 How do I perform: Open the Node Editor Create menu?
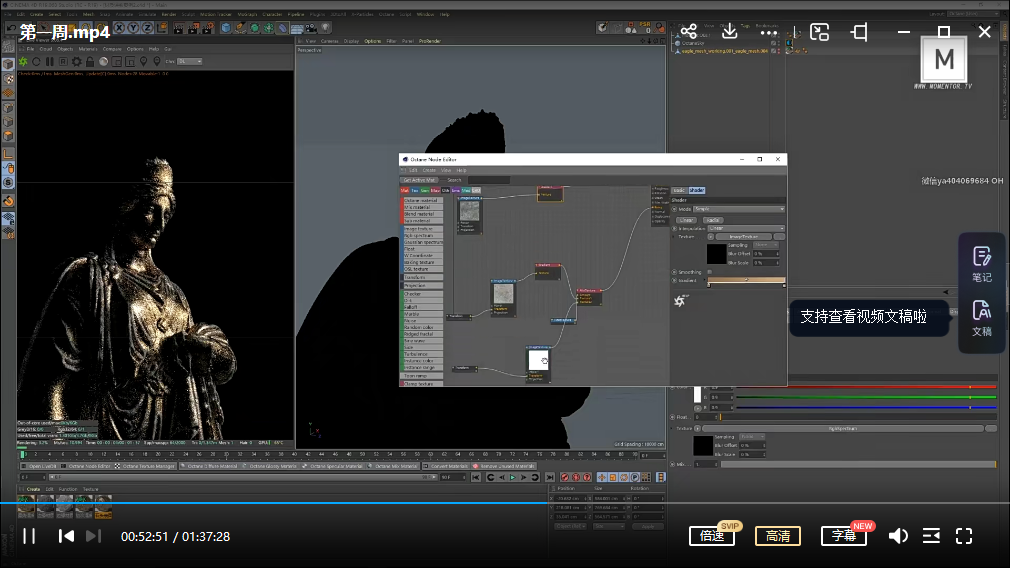pyautogui.click(x=430, y=170)
